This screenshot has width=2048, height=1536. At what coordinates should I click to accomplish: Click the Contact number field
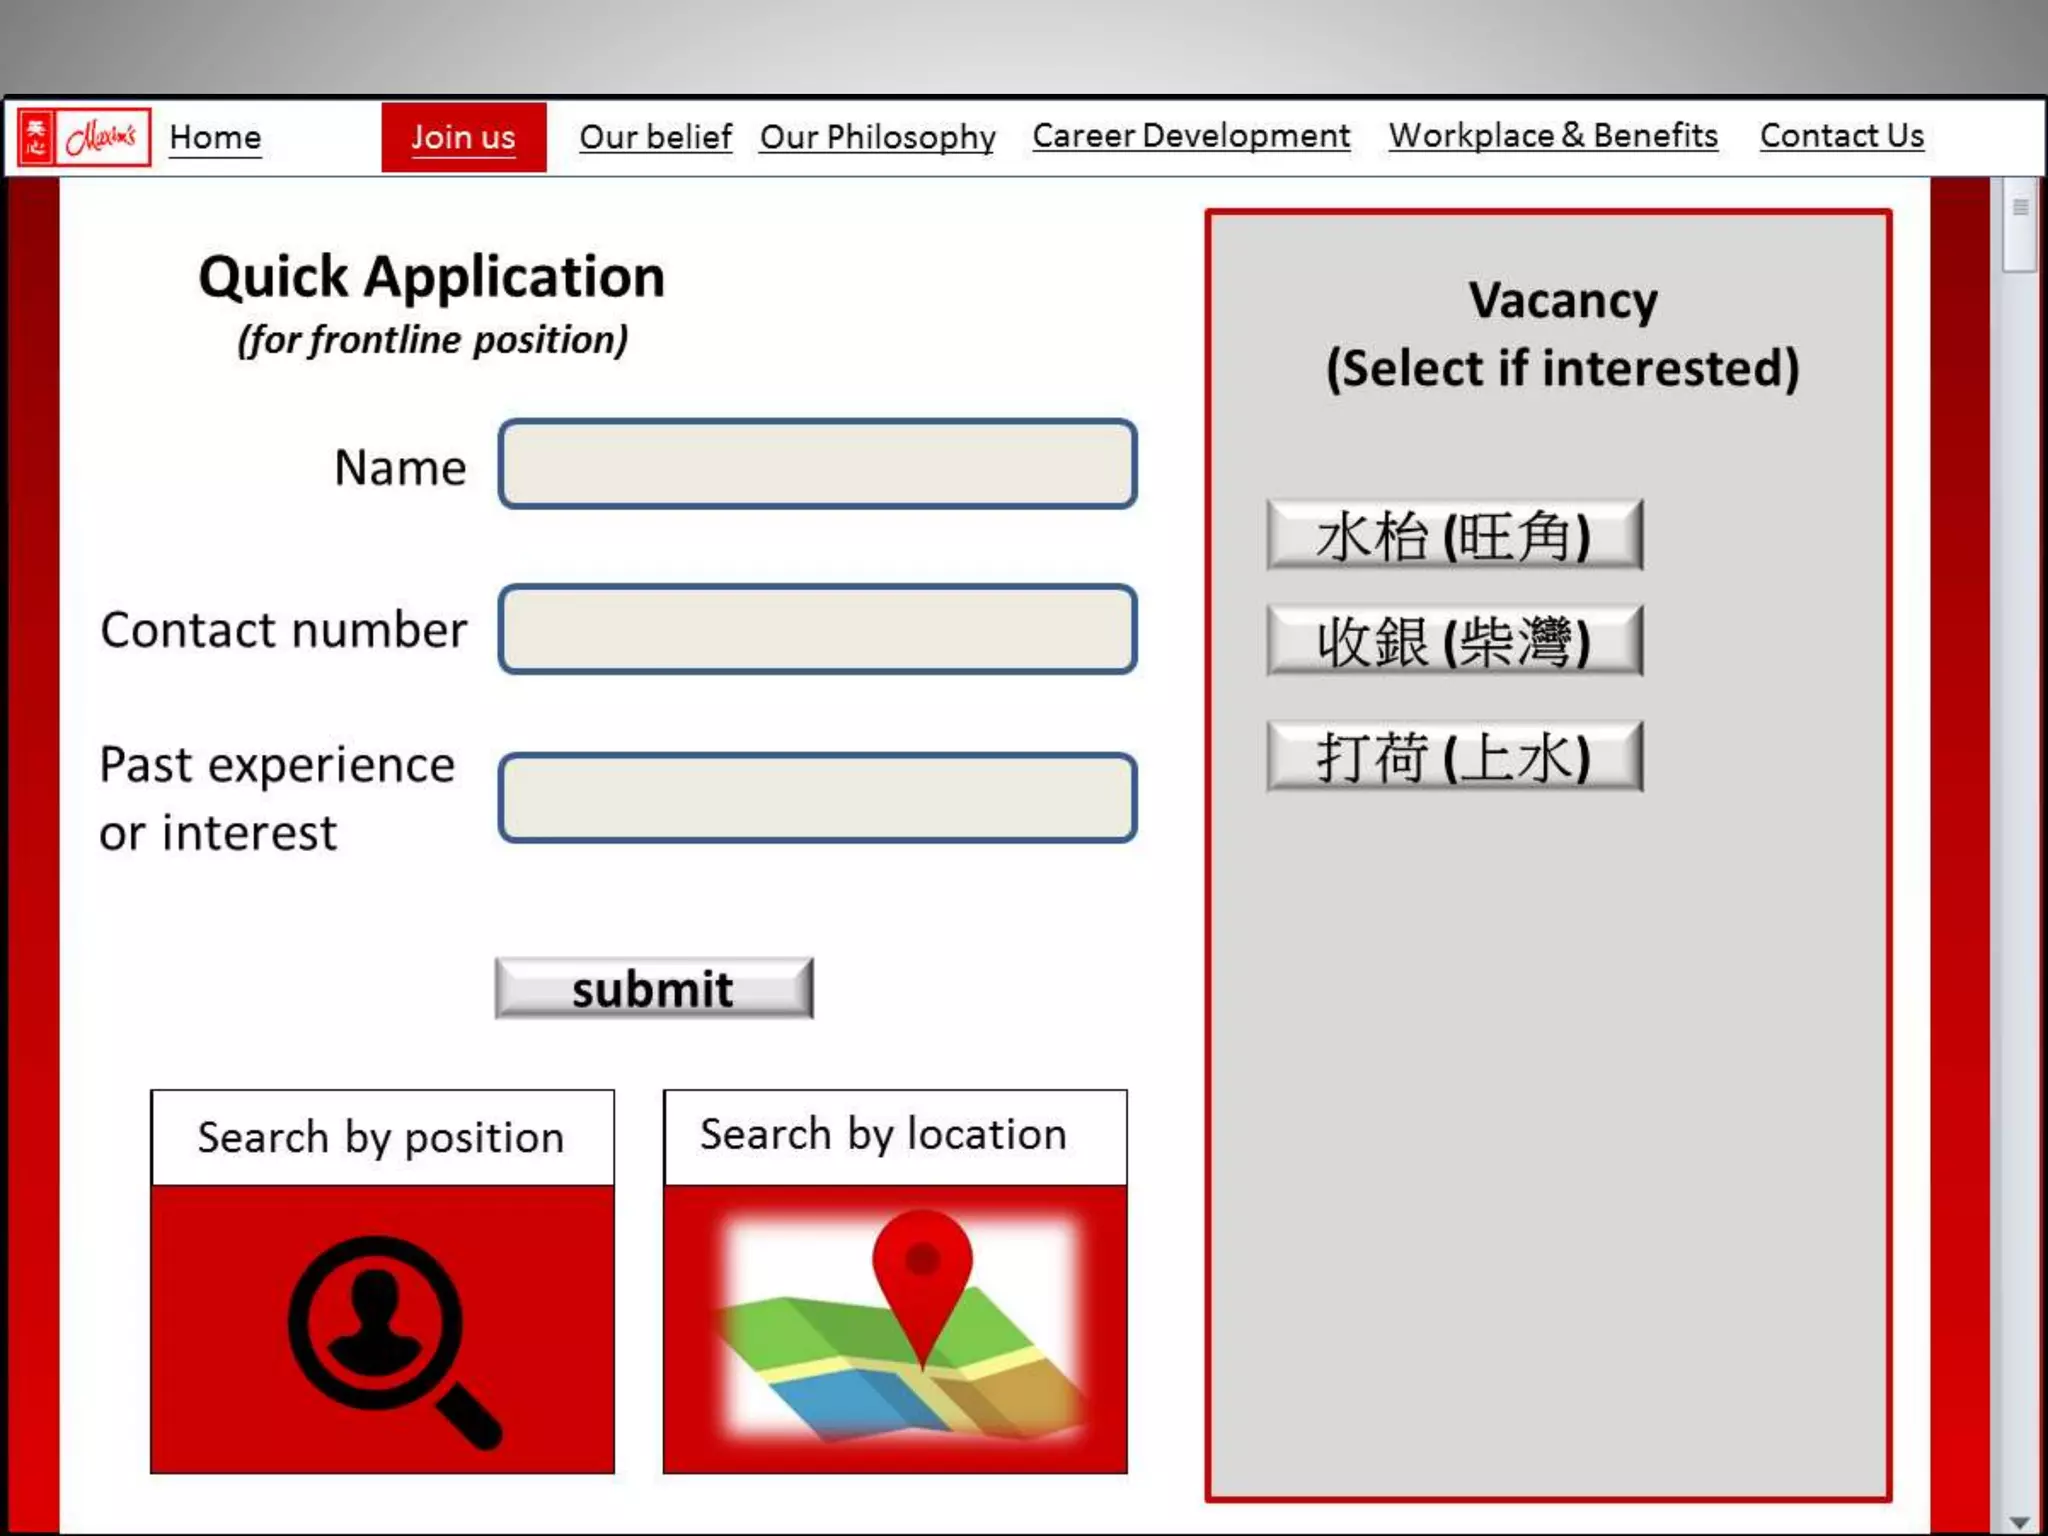pyautogui.click(x=817, y=630)
